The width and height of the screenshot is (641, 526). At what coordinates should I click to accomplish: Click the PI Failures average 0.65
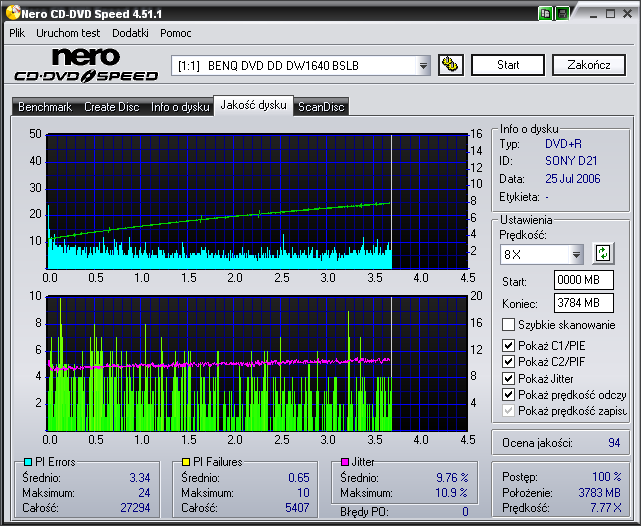299,478
